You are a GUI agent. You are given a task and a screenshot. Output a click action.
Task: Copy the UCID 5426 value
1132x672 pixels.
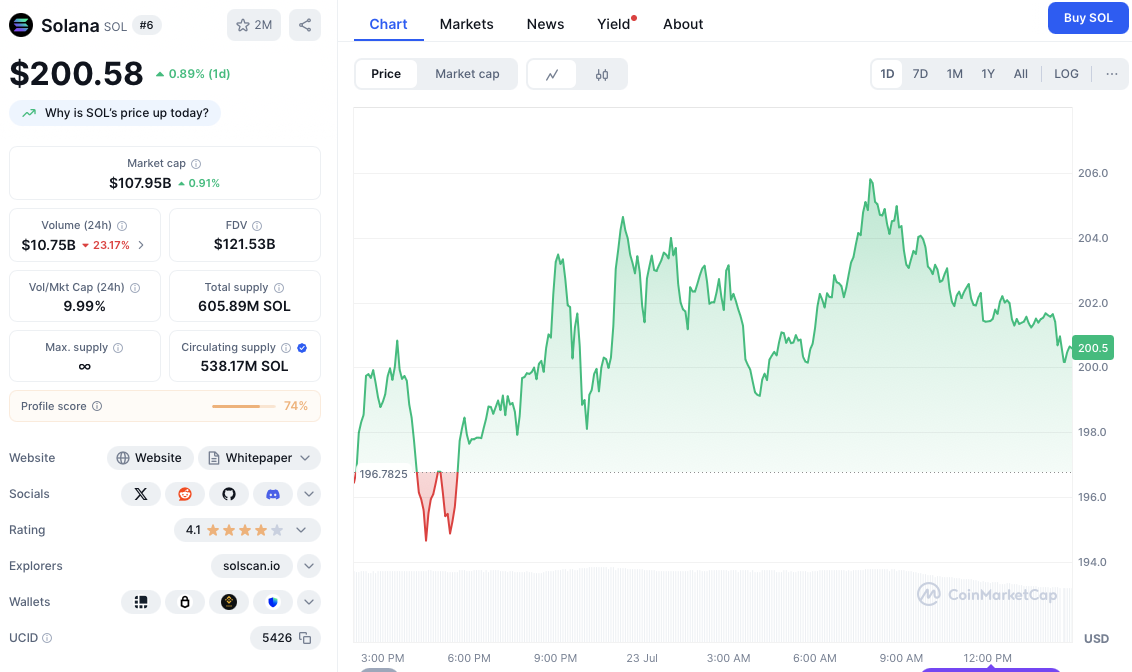pos(305,638)
